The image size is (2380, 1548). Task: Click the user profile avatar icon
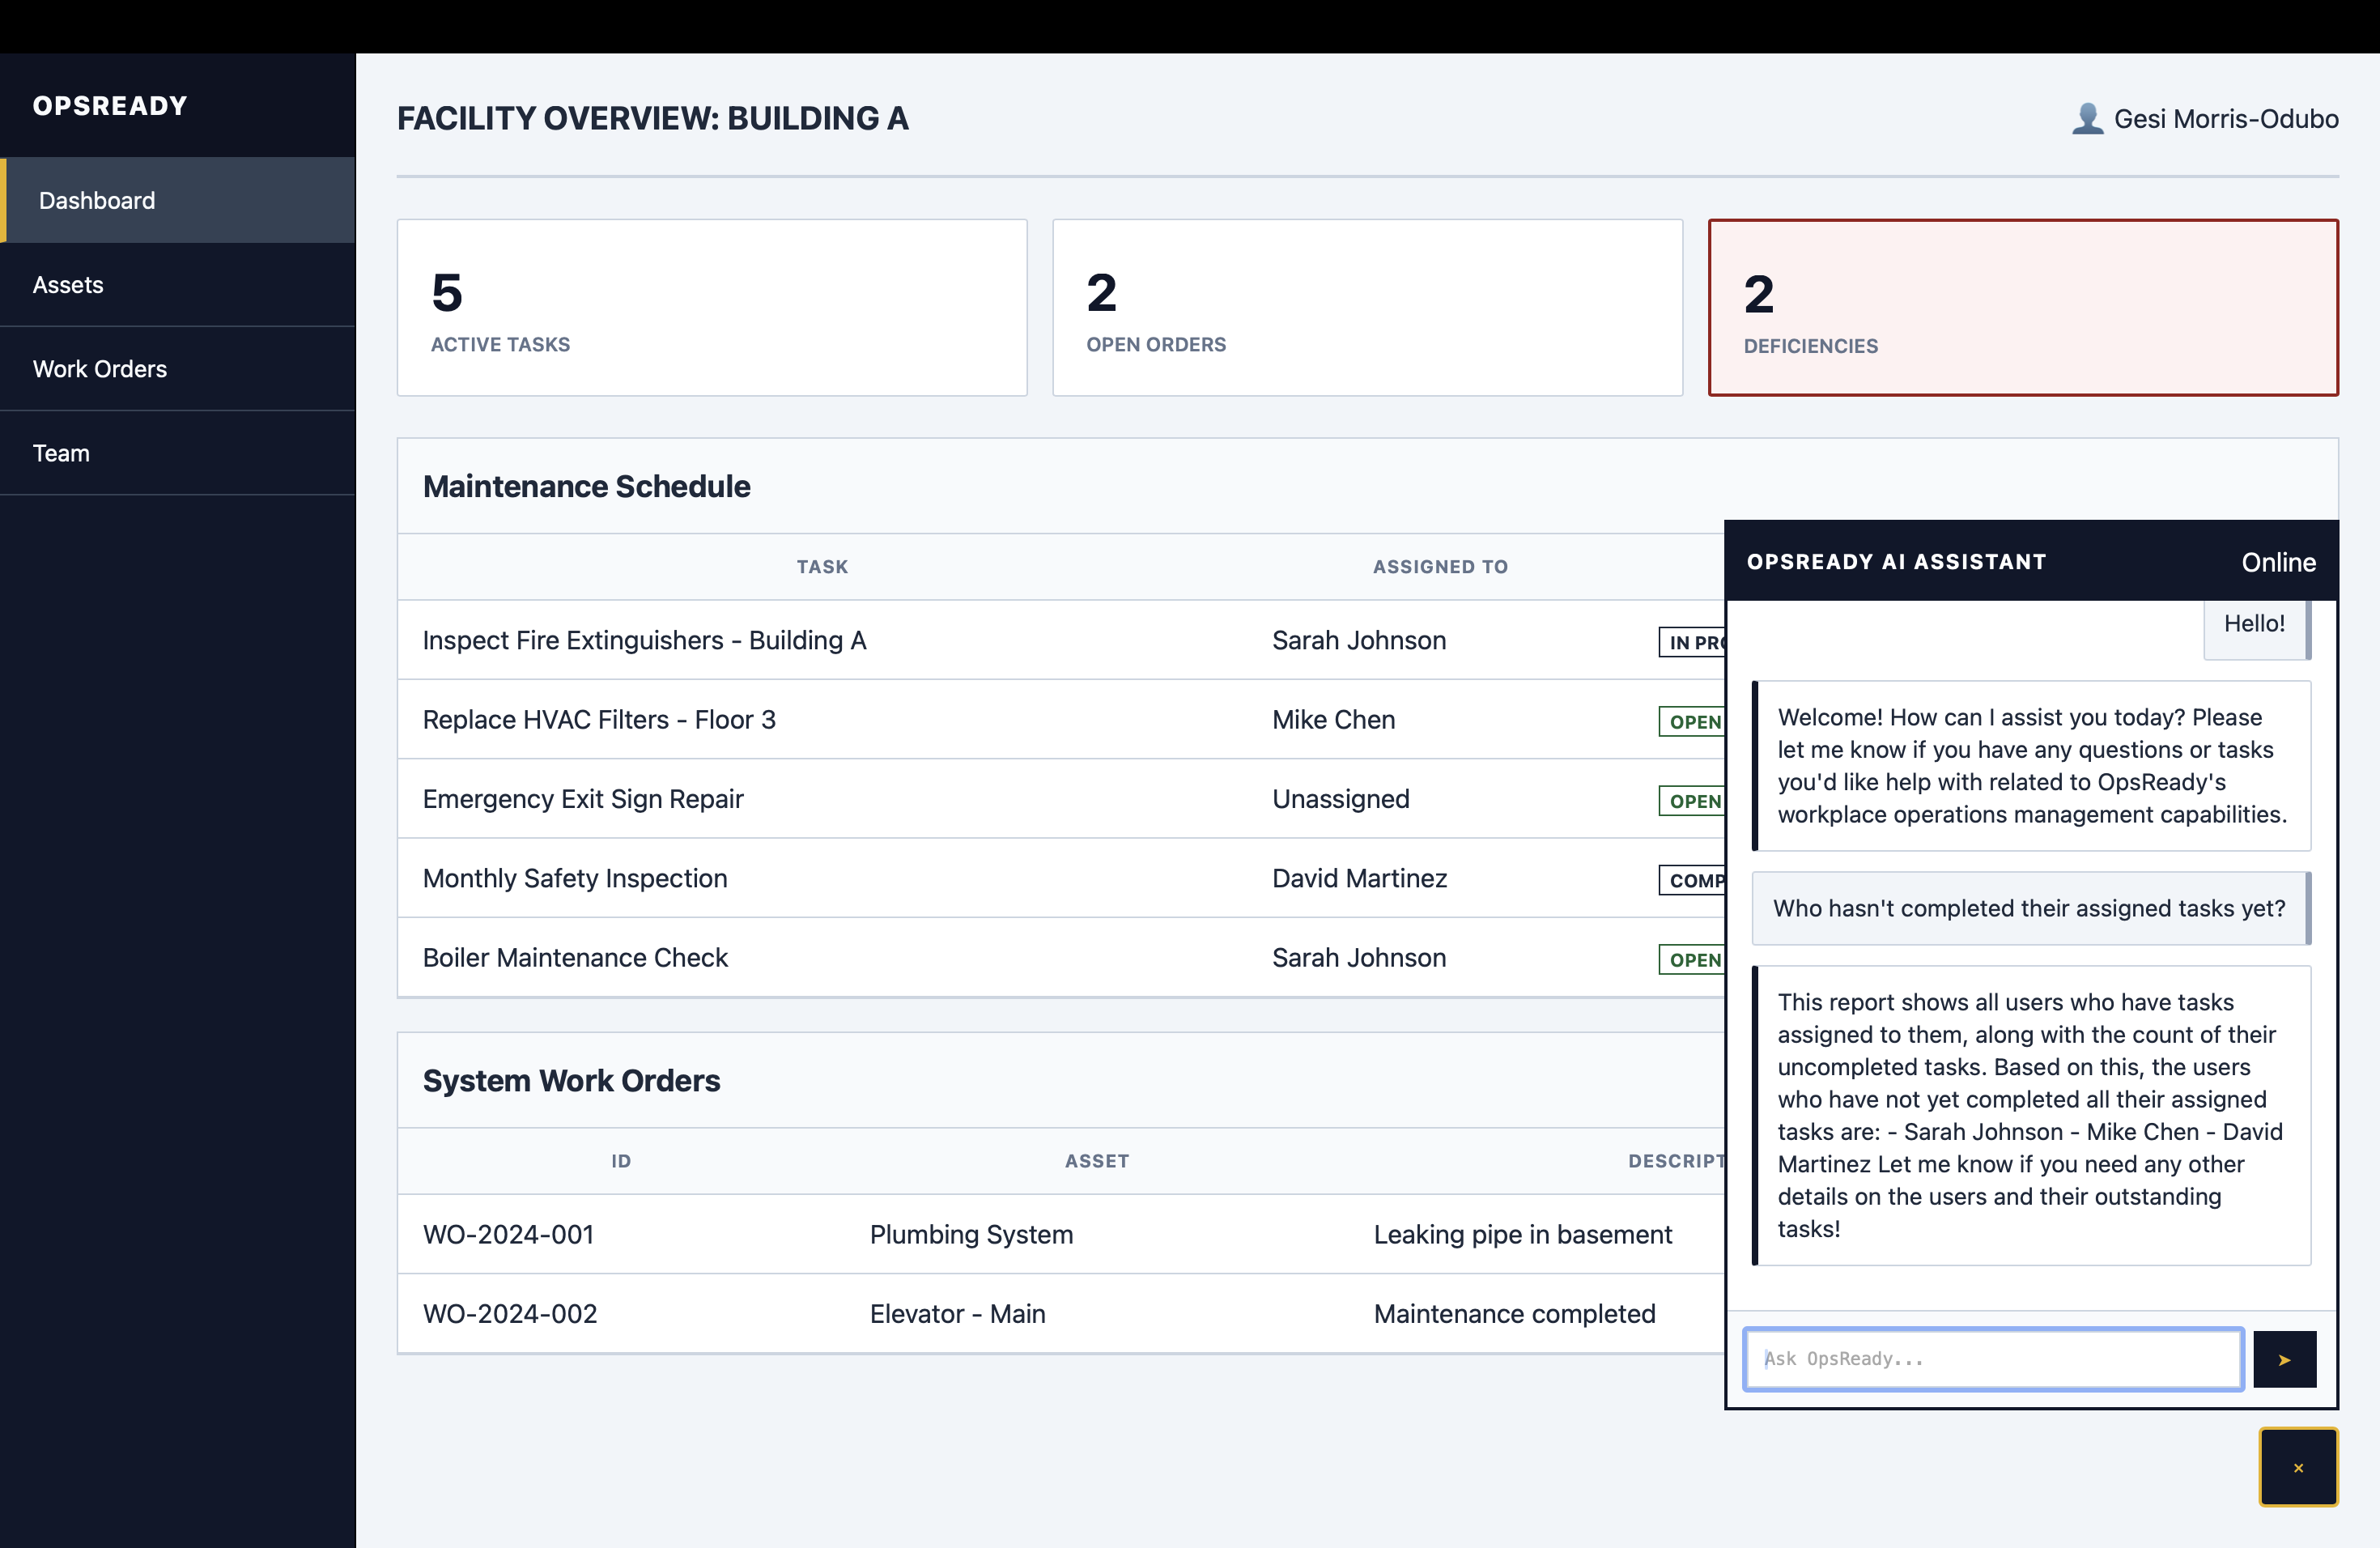click(2087, 119)
